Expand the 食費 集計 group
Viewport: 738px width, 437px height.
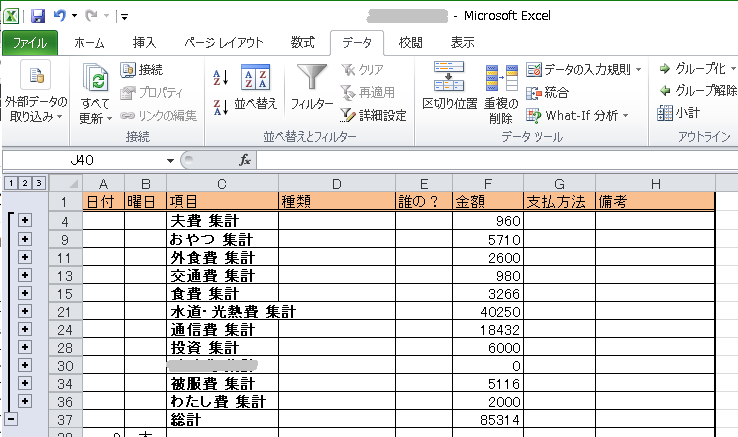[x=25, y=293]
